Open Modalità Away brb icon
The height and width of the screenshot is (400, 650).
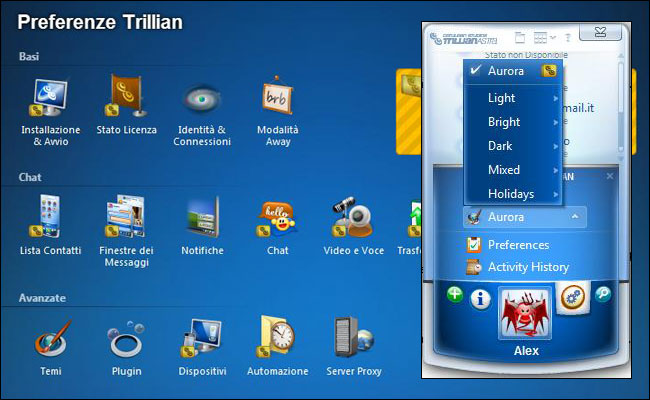point(277,98)
